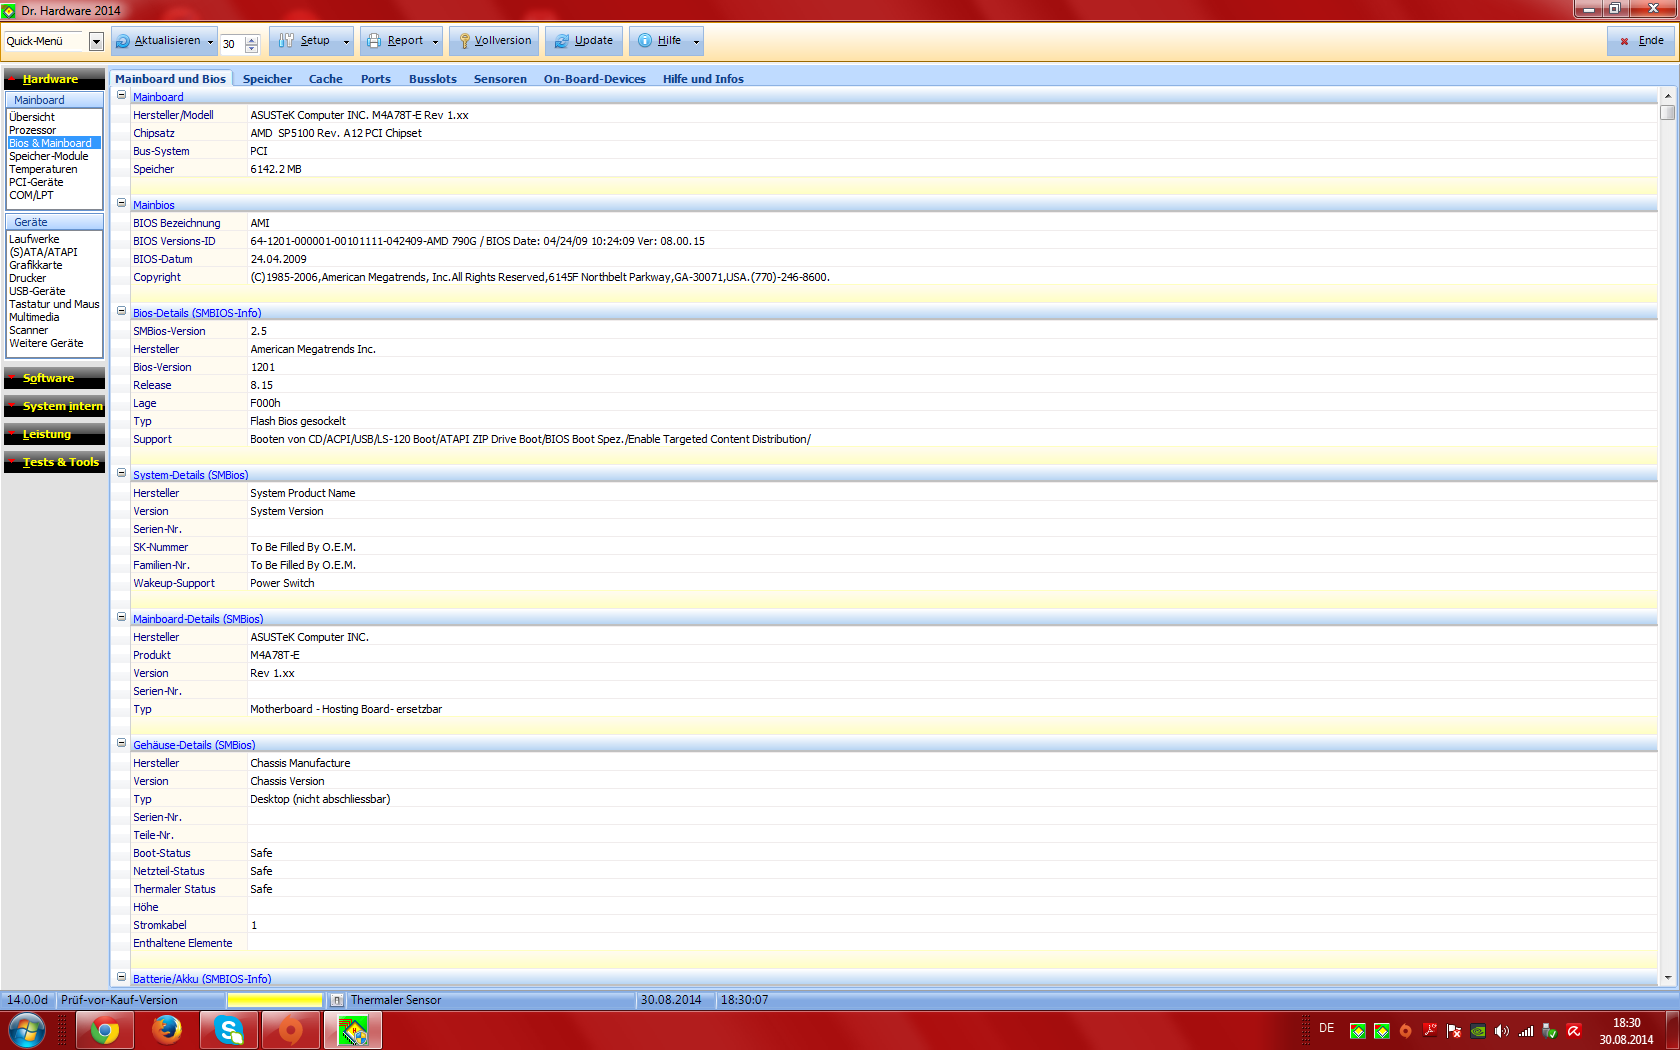Open the Report dropdown arrow

pyautogui.click(x=436, y=42)
